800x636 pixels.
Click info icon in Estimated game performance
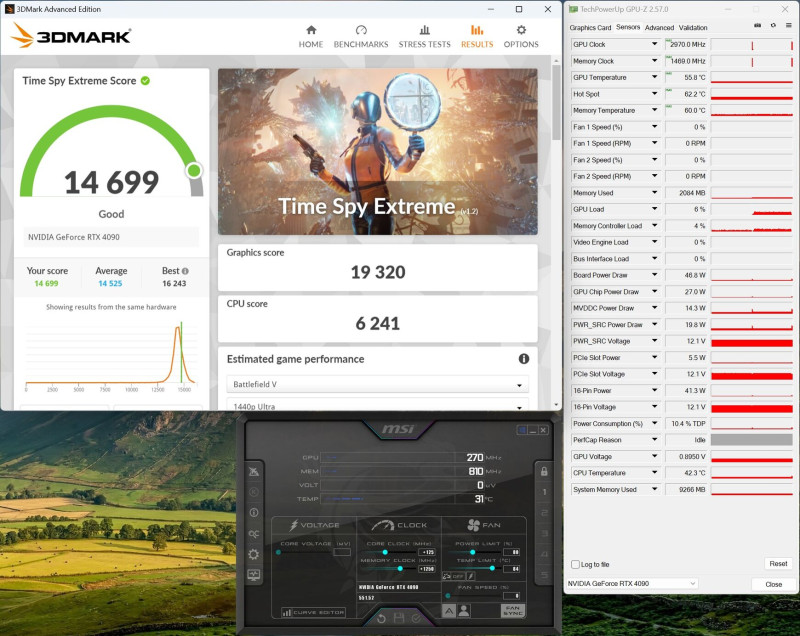[523, 359]
